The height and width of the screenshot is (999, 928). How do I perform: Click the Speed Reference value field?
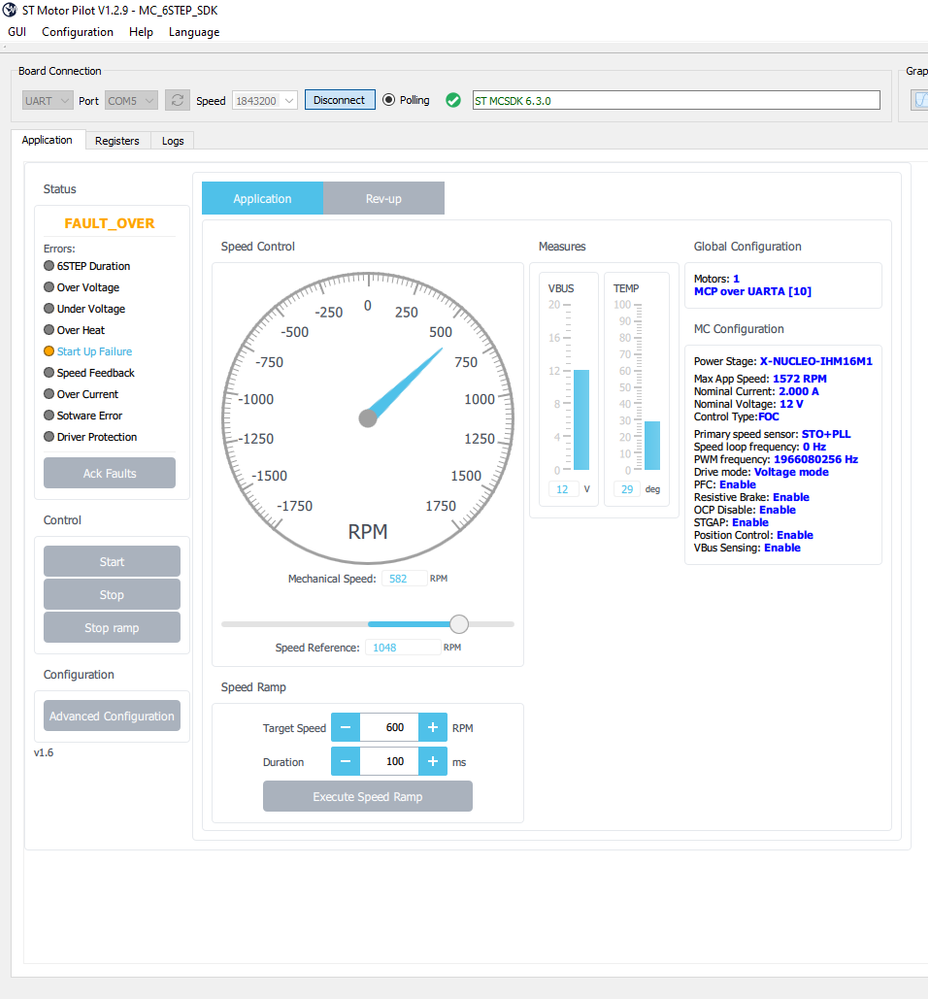tap(403, 647)
